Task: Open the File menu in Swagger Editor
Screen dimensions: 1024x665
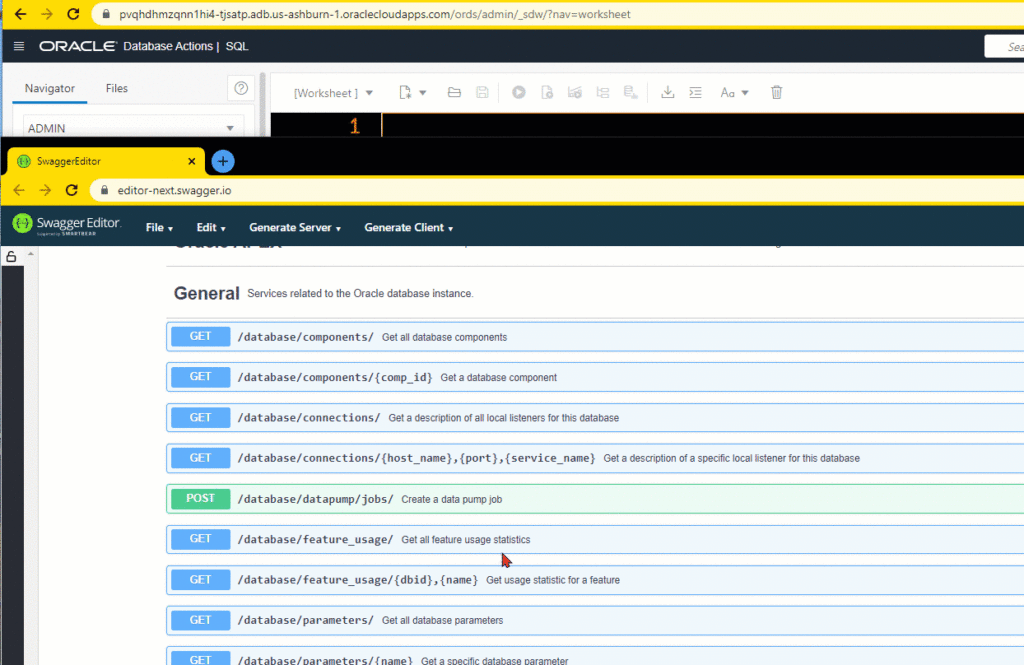Action: tap(158, 227)
